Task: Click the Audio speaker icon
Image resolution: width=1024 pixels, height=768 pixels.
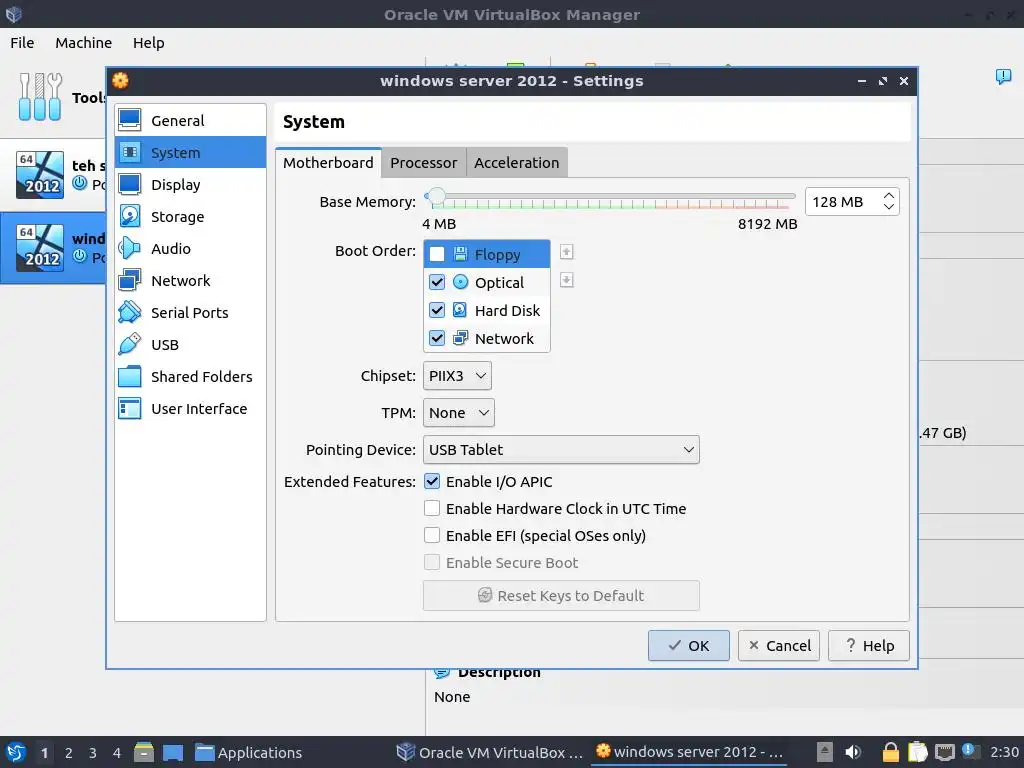Action: (129, 248)
